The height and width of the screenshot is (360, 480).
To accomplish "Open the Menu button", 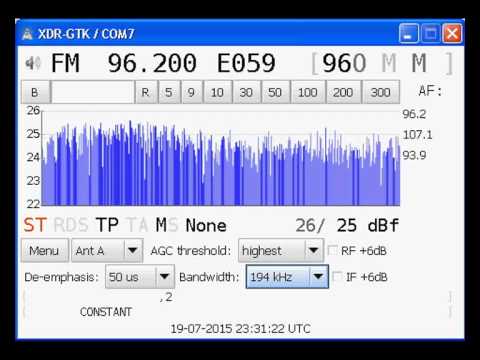I will tap(44, 251).
